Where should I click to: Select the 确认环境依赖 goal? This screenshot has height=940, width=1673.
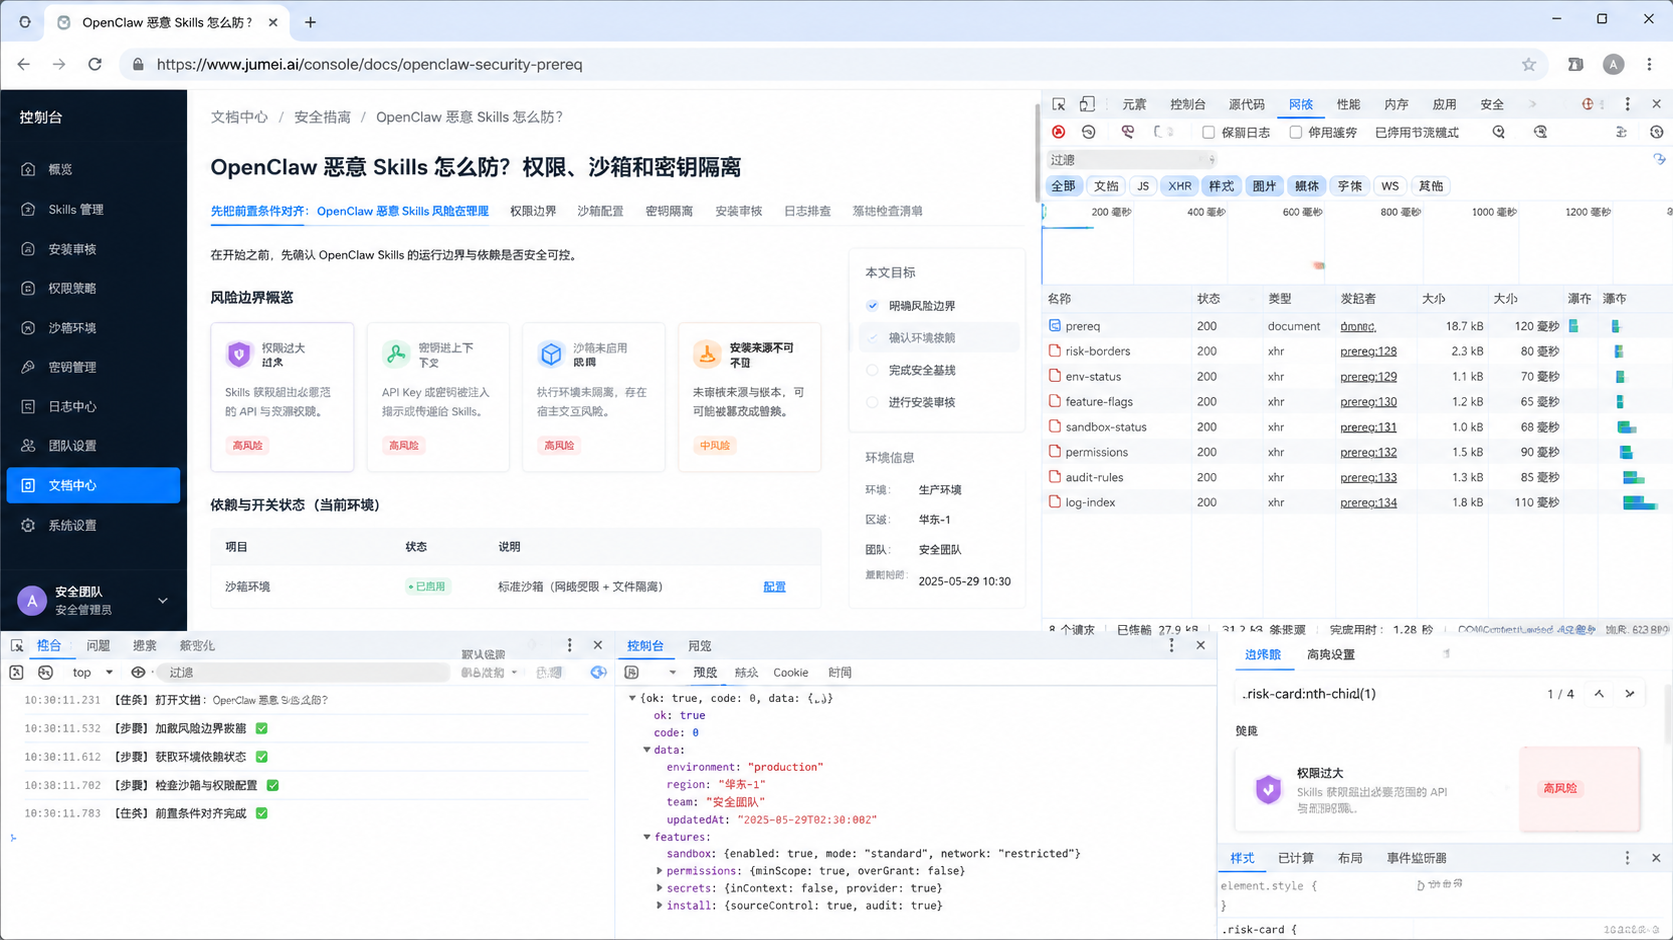pyautogui.click(x=937, y=338)
